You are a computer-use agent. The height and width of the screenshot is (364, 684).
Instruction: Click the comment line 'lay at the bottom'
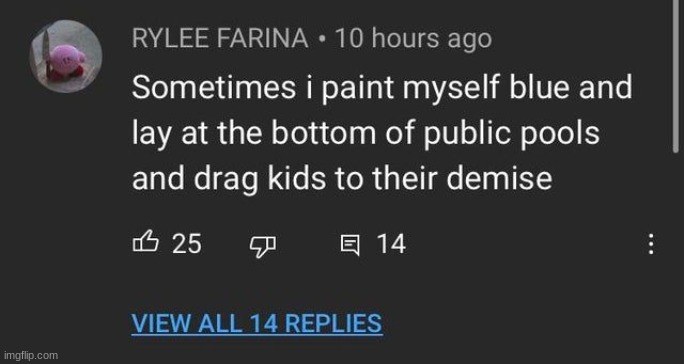click(366, 133)
